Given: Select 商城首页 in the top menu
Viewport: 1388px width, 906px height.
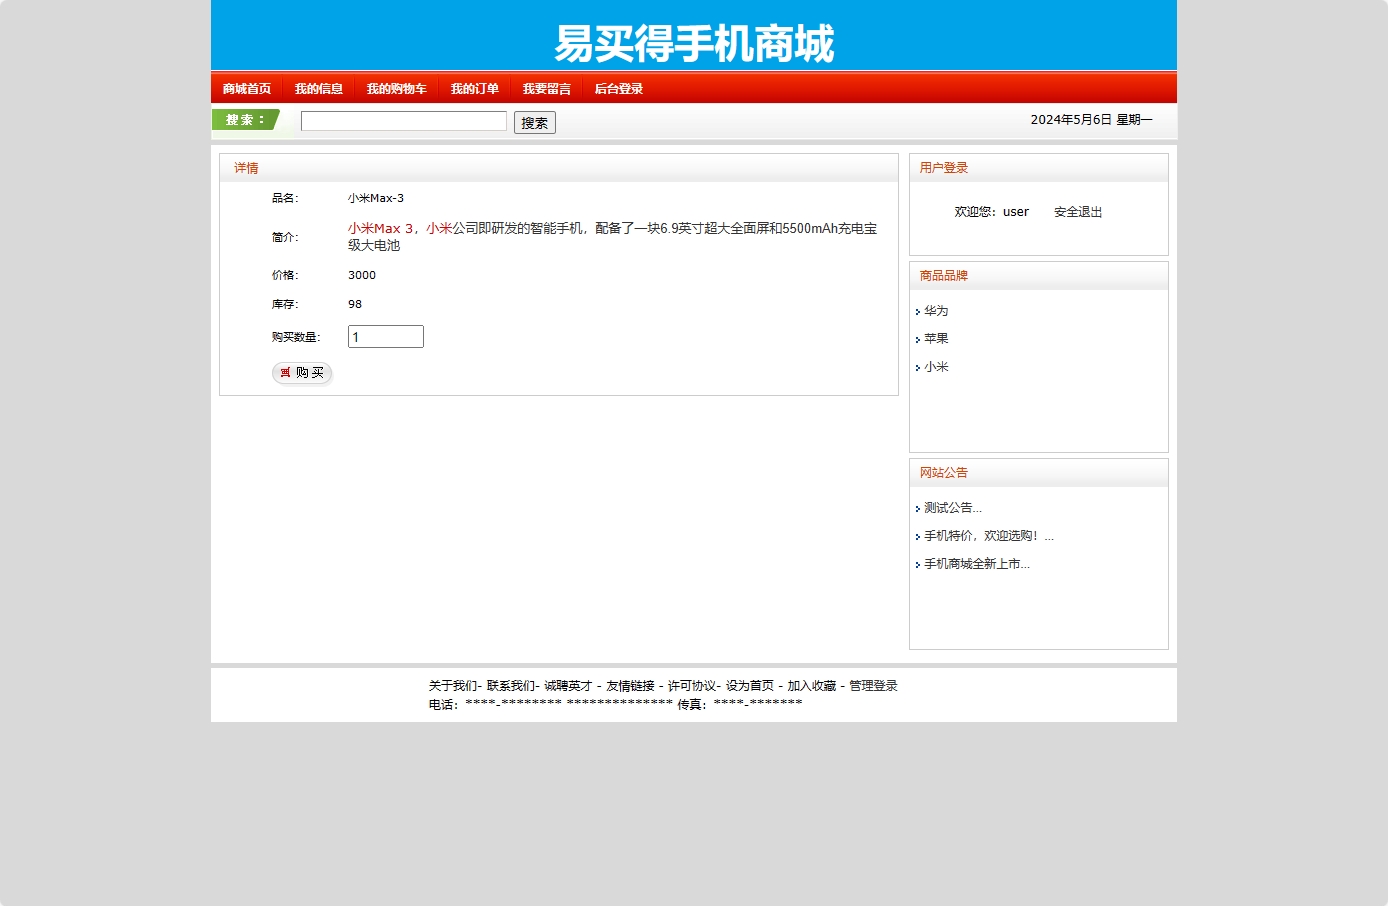Looking at the screenshot, I should coord(246,88).
